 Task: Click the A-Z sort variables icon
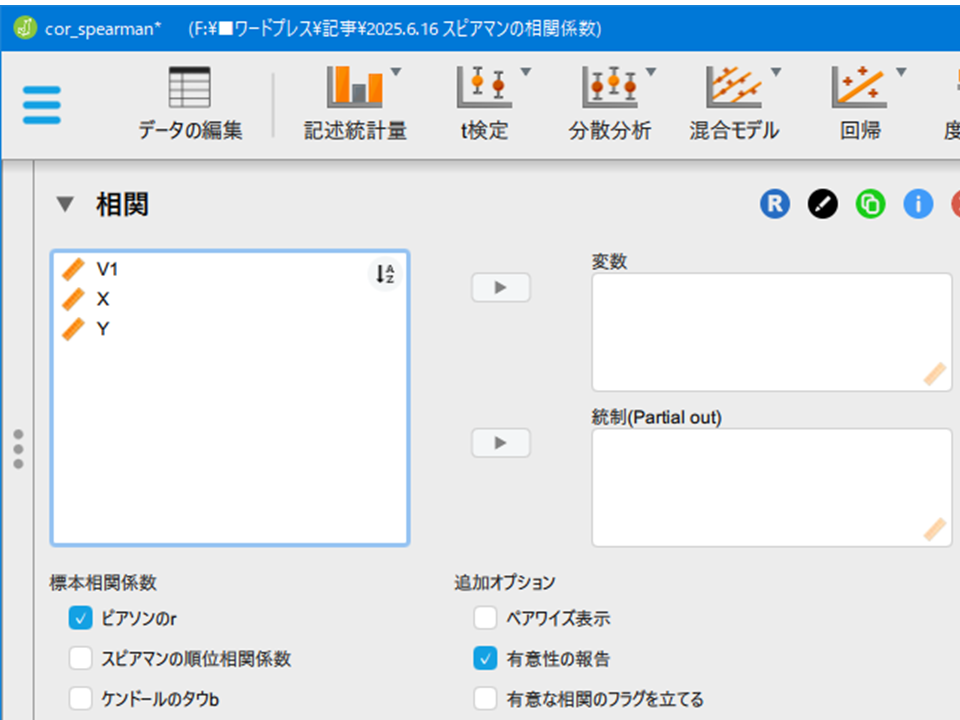pyautogui.click(x=384, y=274)
